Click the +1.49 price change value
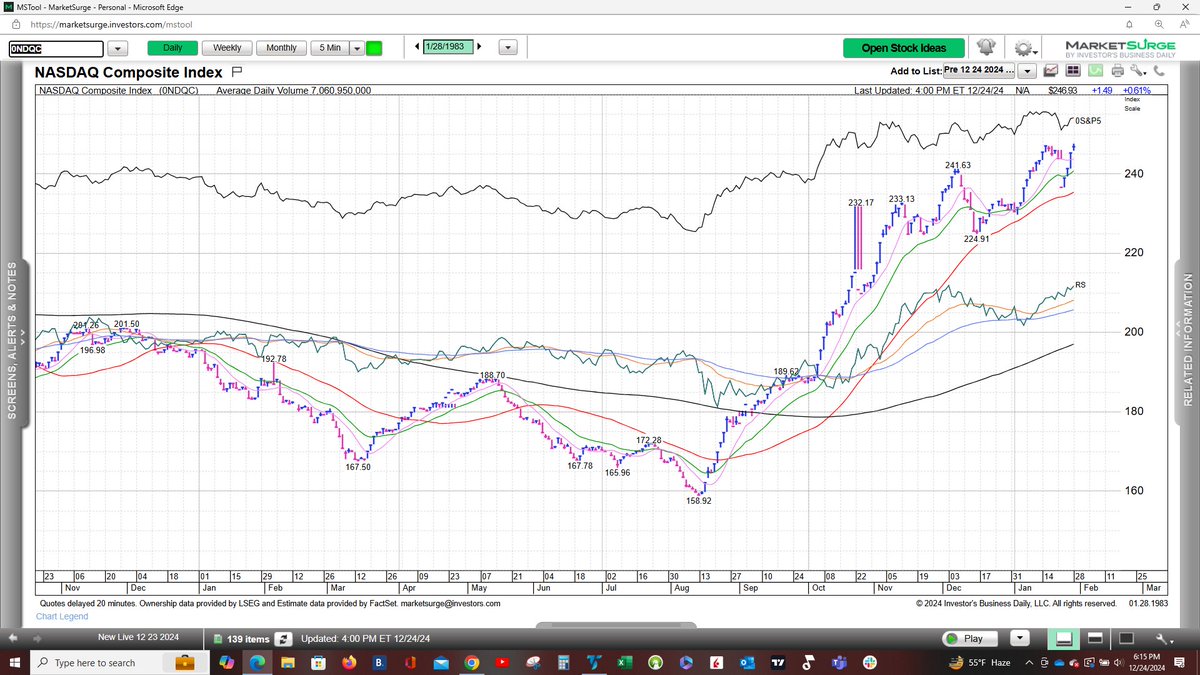The image size is (1200, 675). coord(1102,90)
